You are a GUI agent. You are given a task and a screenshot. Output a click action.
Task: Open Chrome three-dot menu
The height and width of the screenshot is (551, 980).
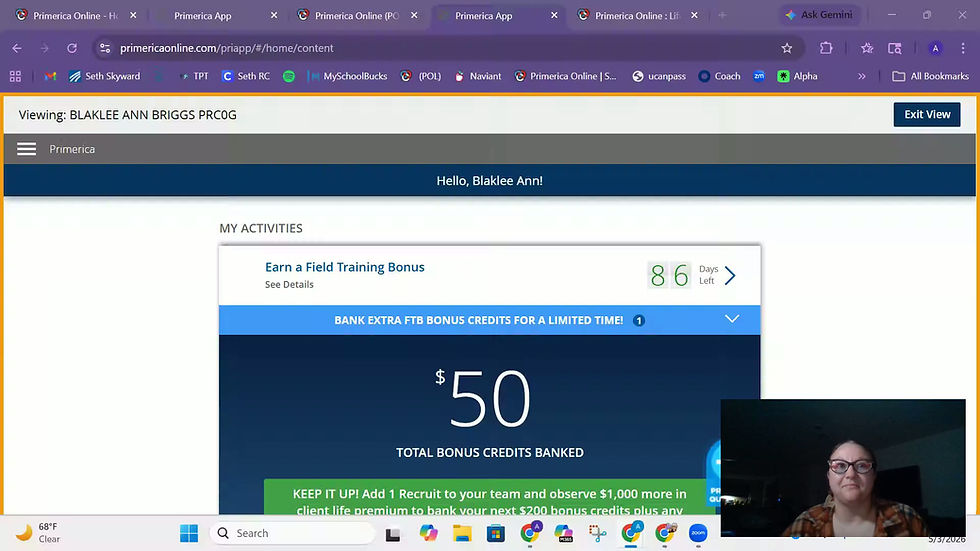tap(963, 48)
